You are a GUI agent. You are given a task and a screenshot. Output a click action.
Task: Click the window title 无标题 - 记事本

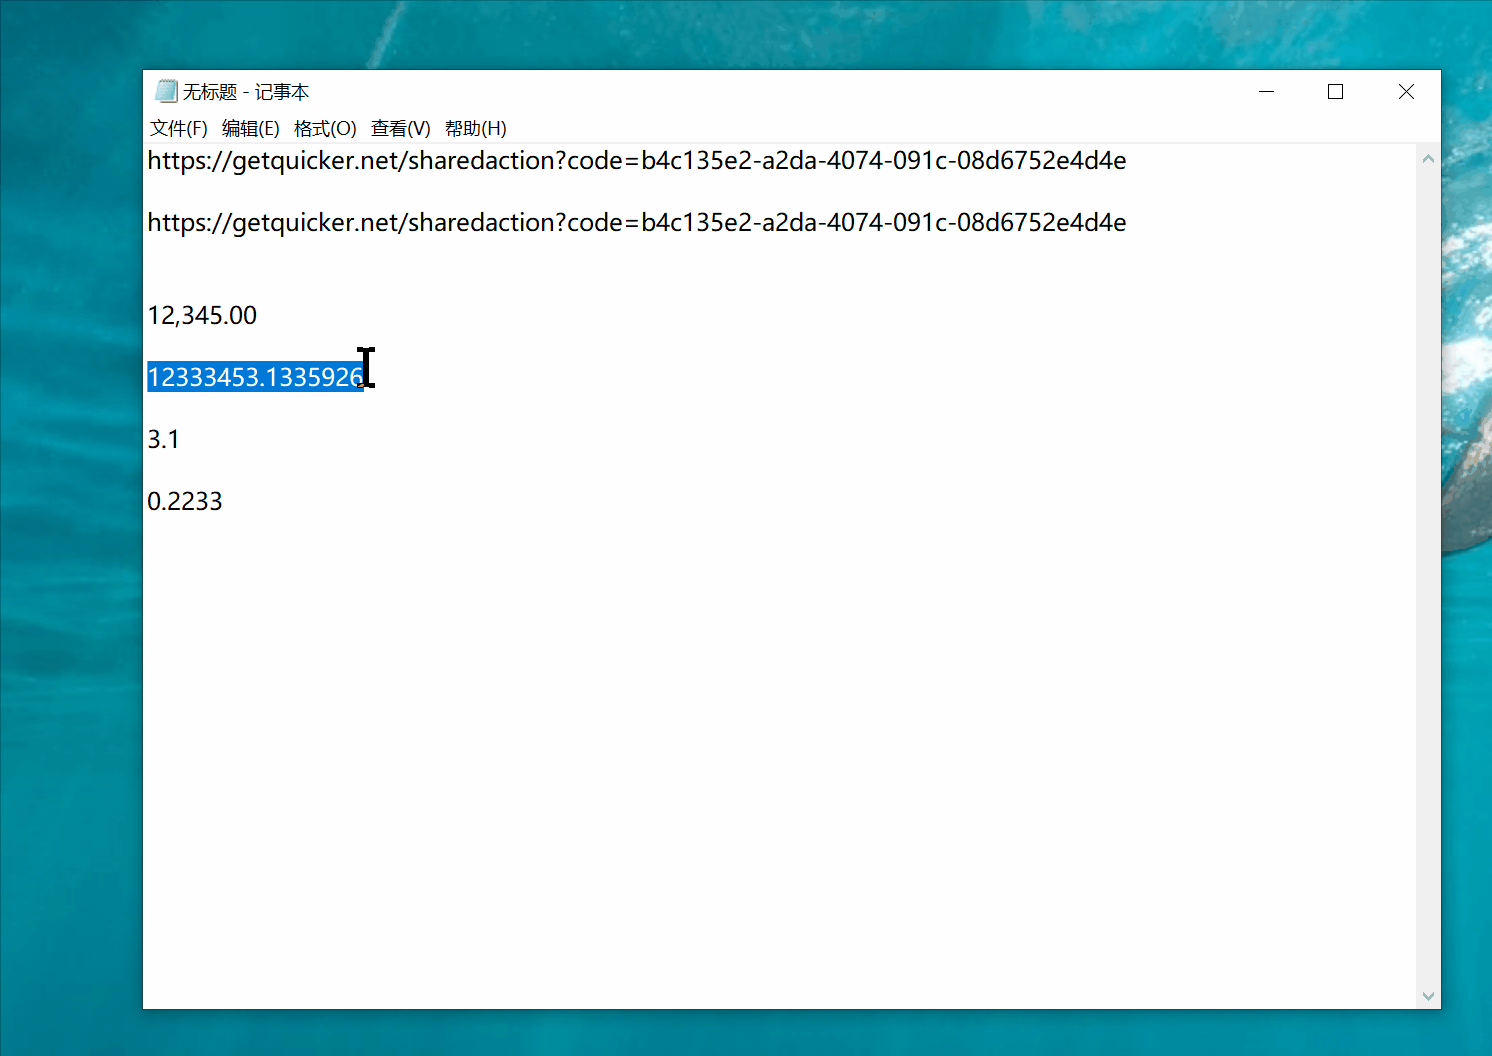[246, 92]
